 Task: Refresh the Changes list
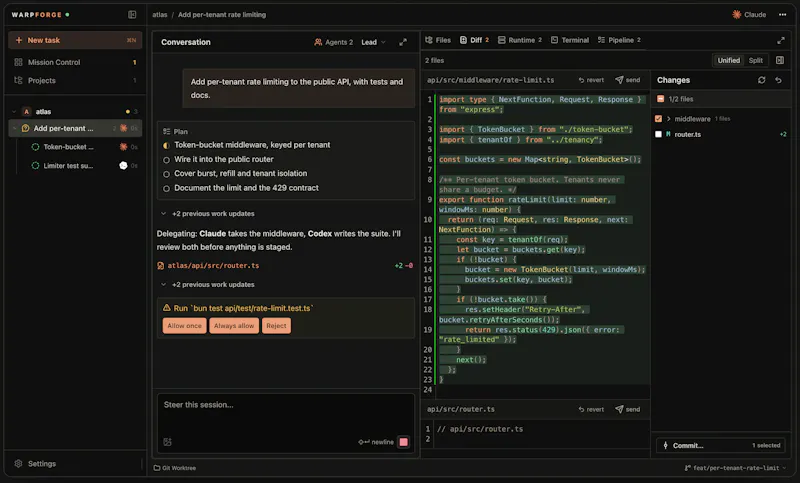(x=762, y=80)
